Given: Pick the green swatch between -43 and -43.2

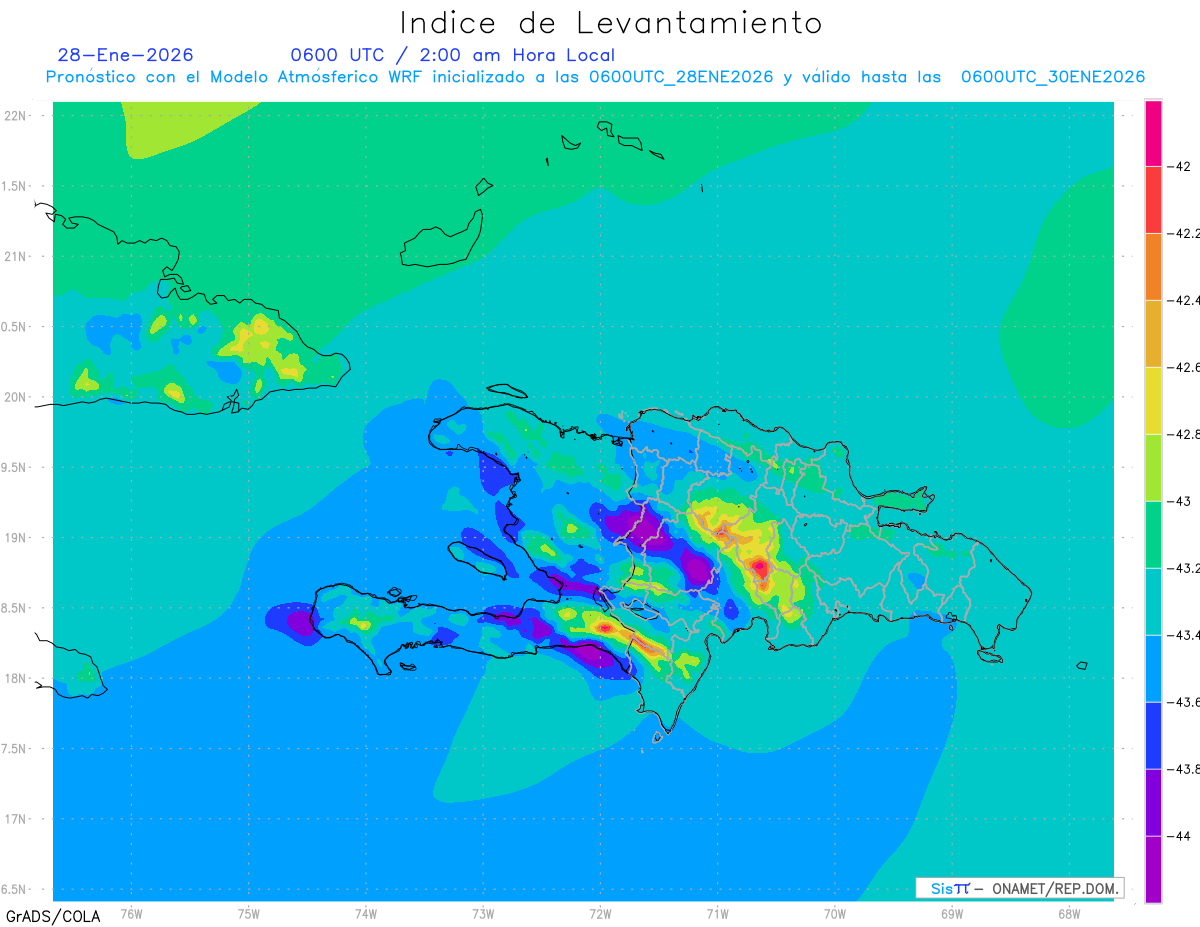Looking at the screenshot, I should click(1153, 535).
